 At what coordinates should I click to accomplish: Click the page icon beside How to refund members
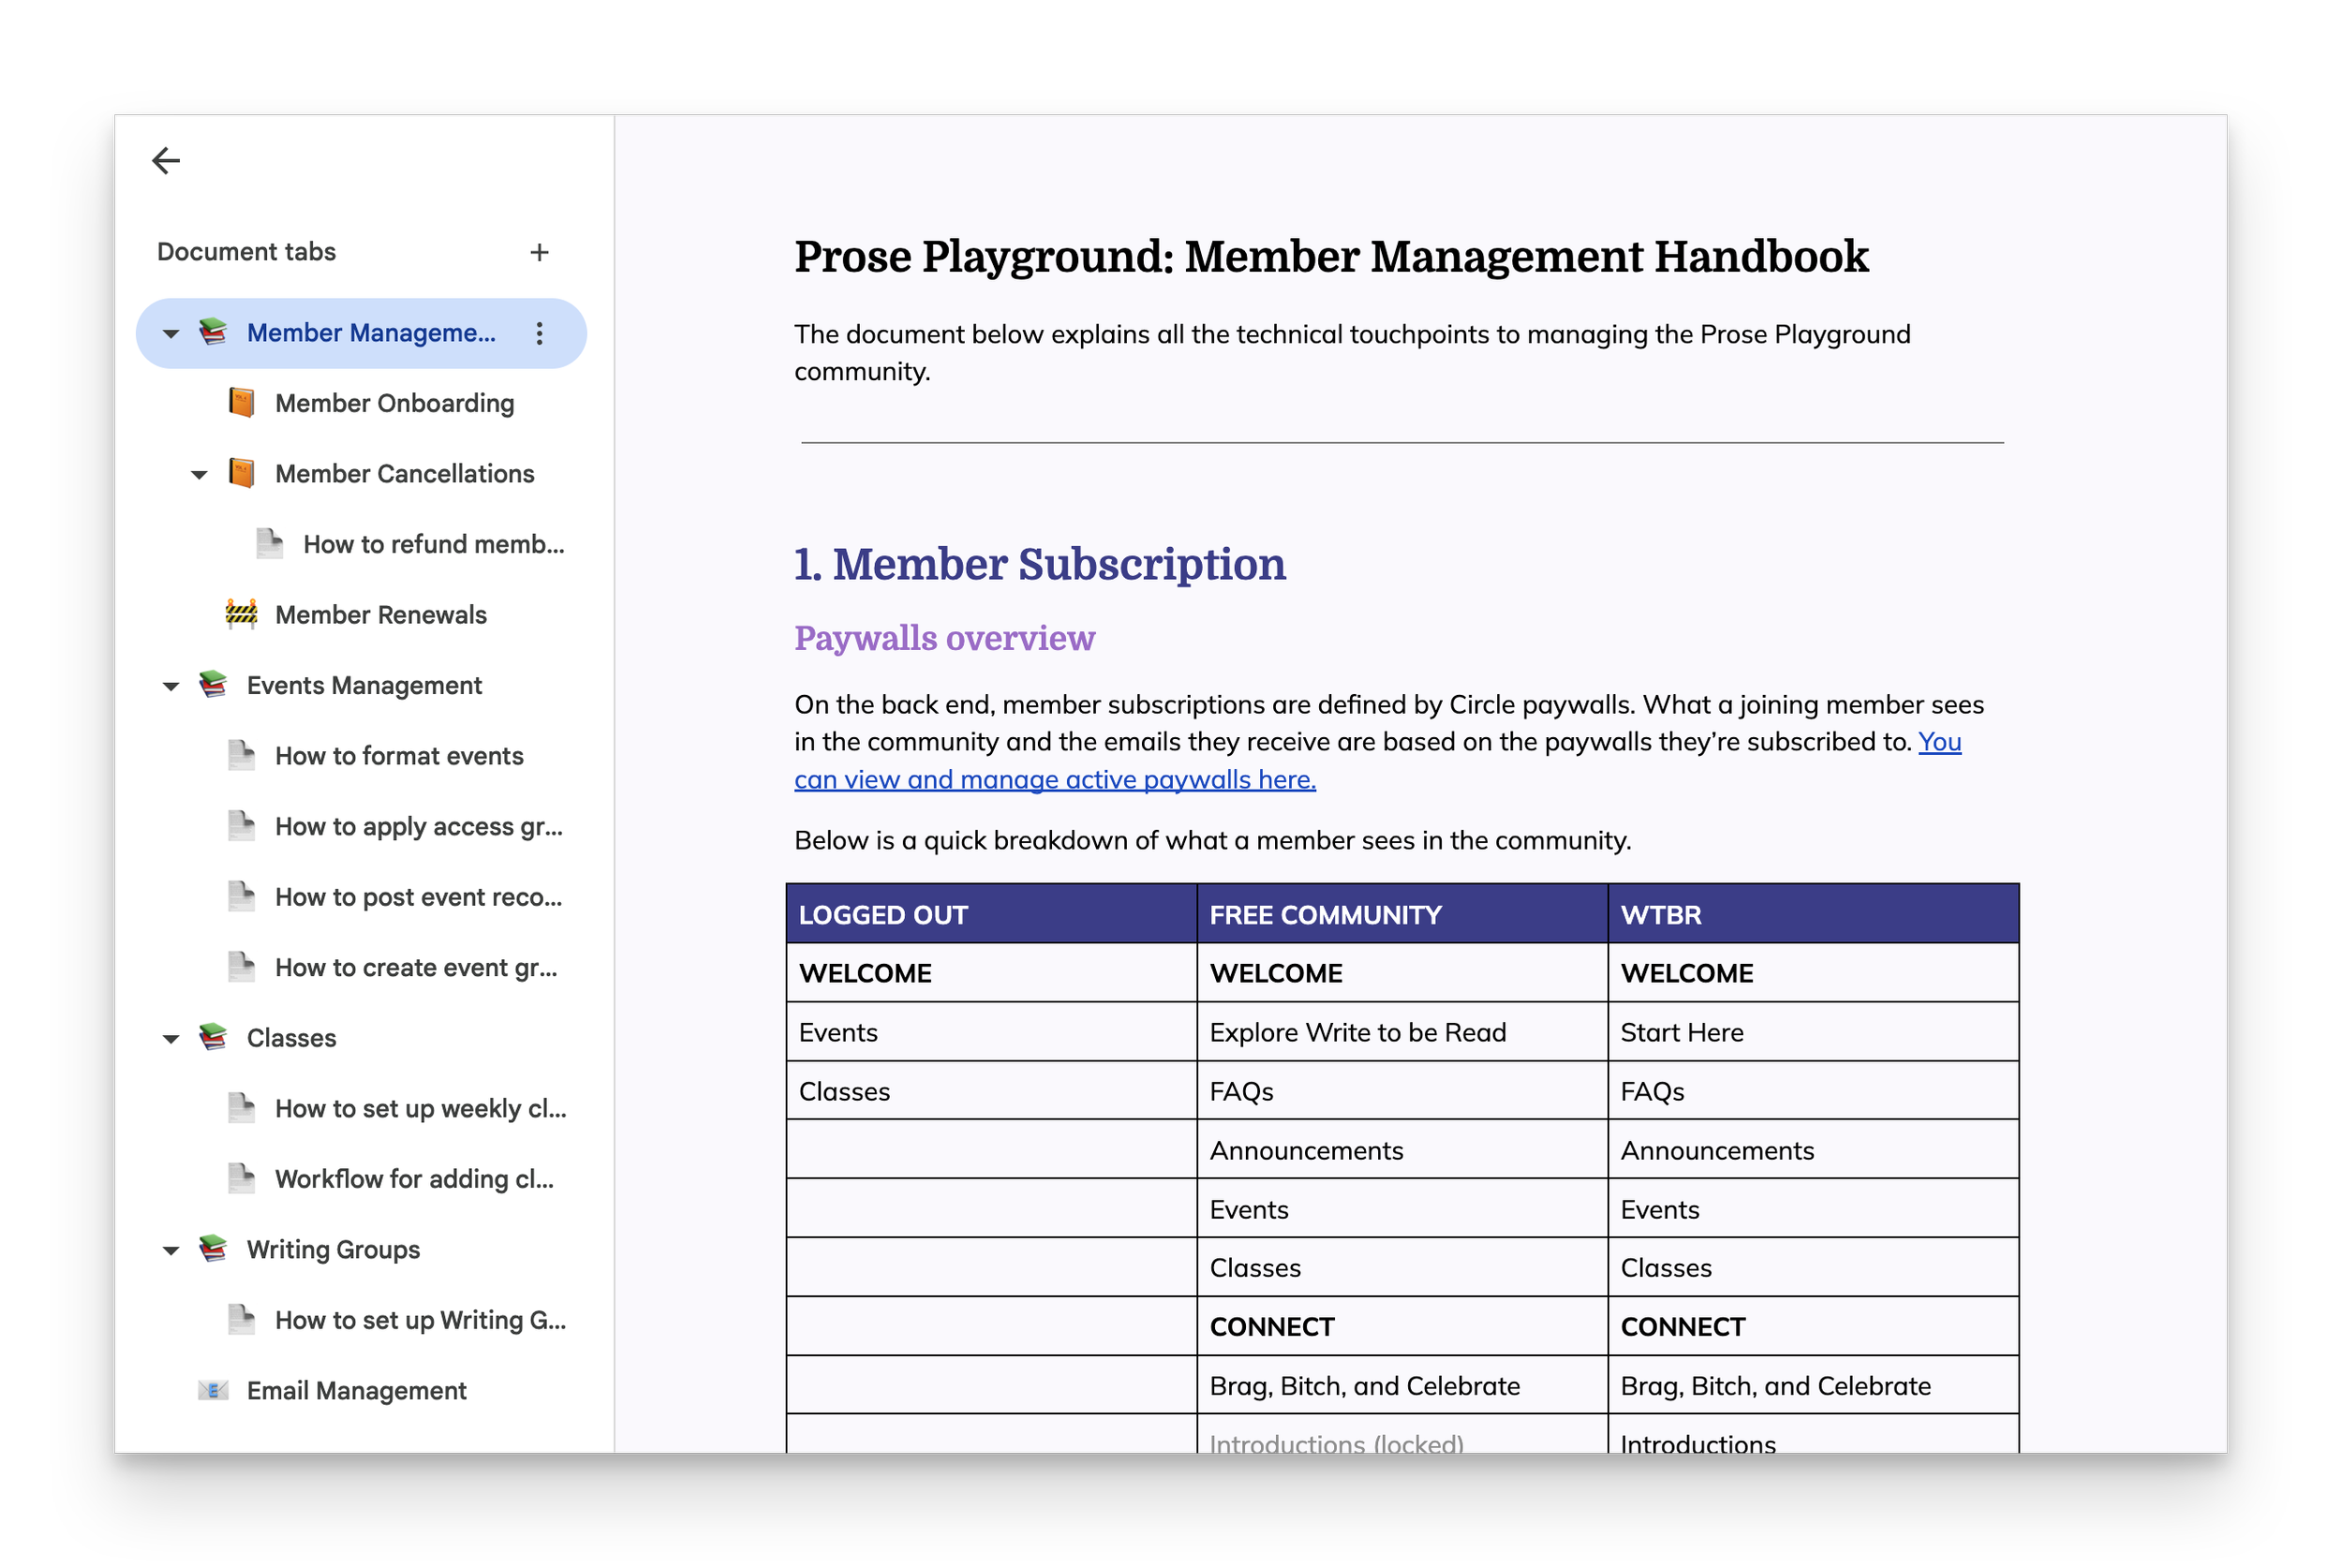coord(269,544)
